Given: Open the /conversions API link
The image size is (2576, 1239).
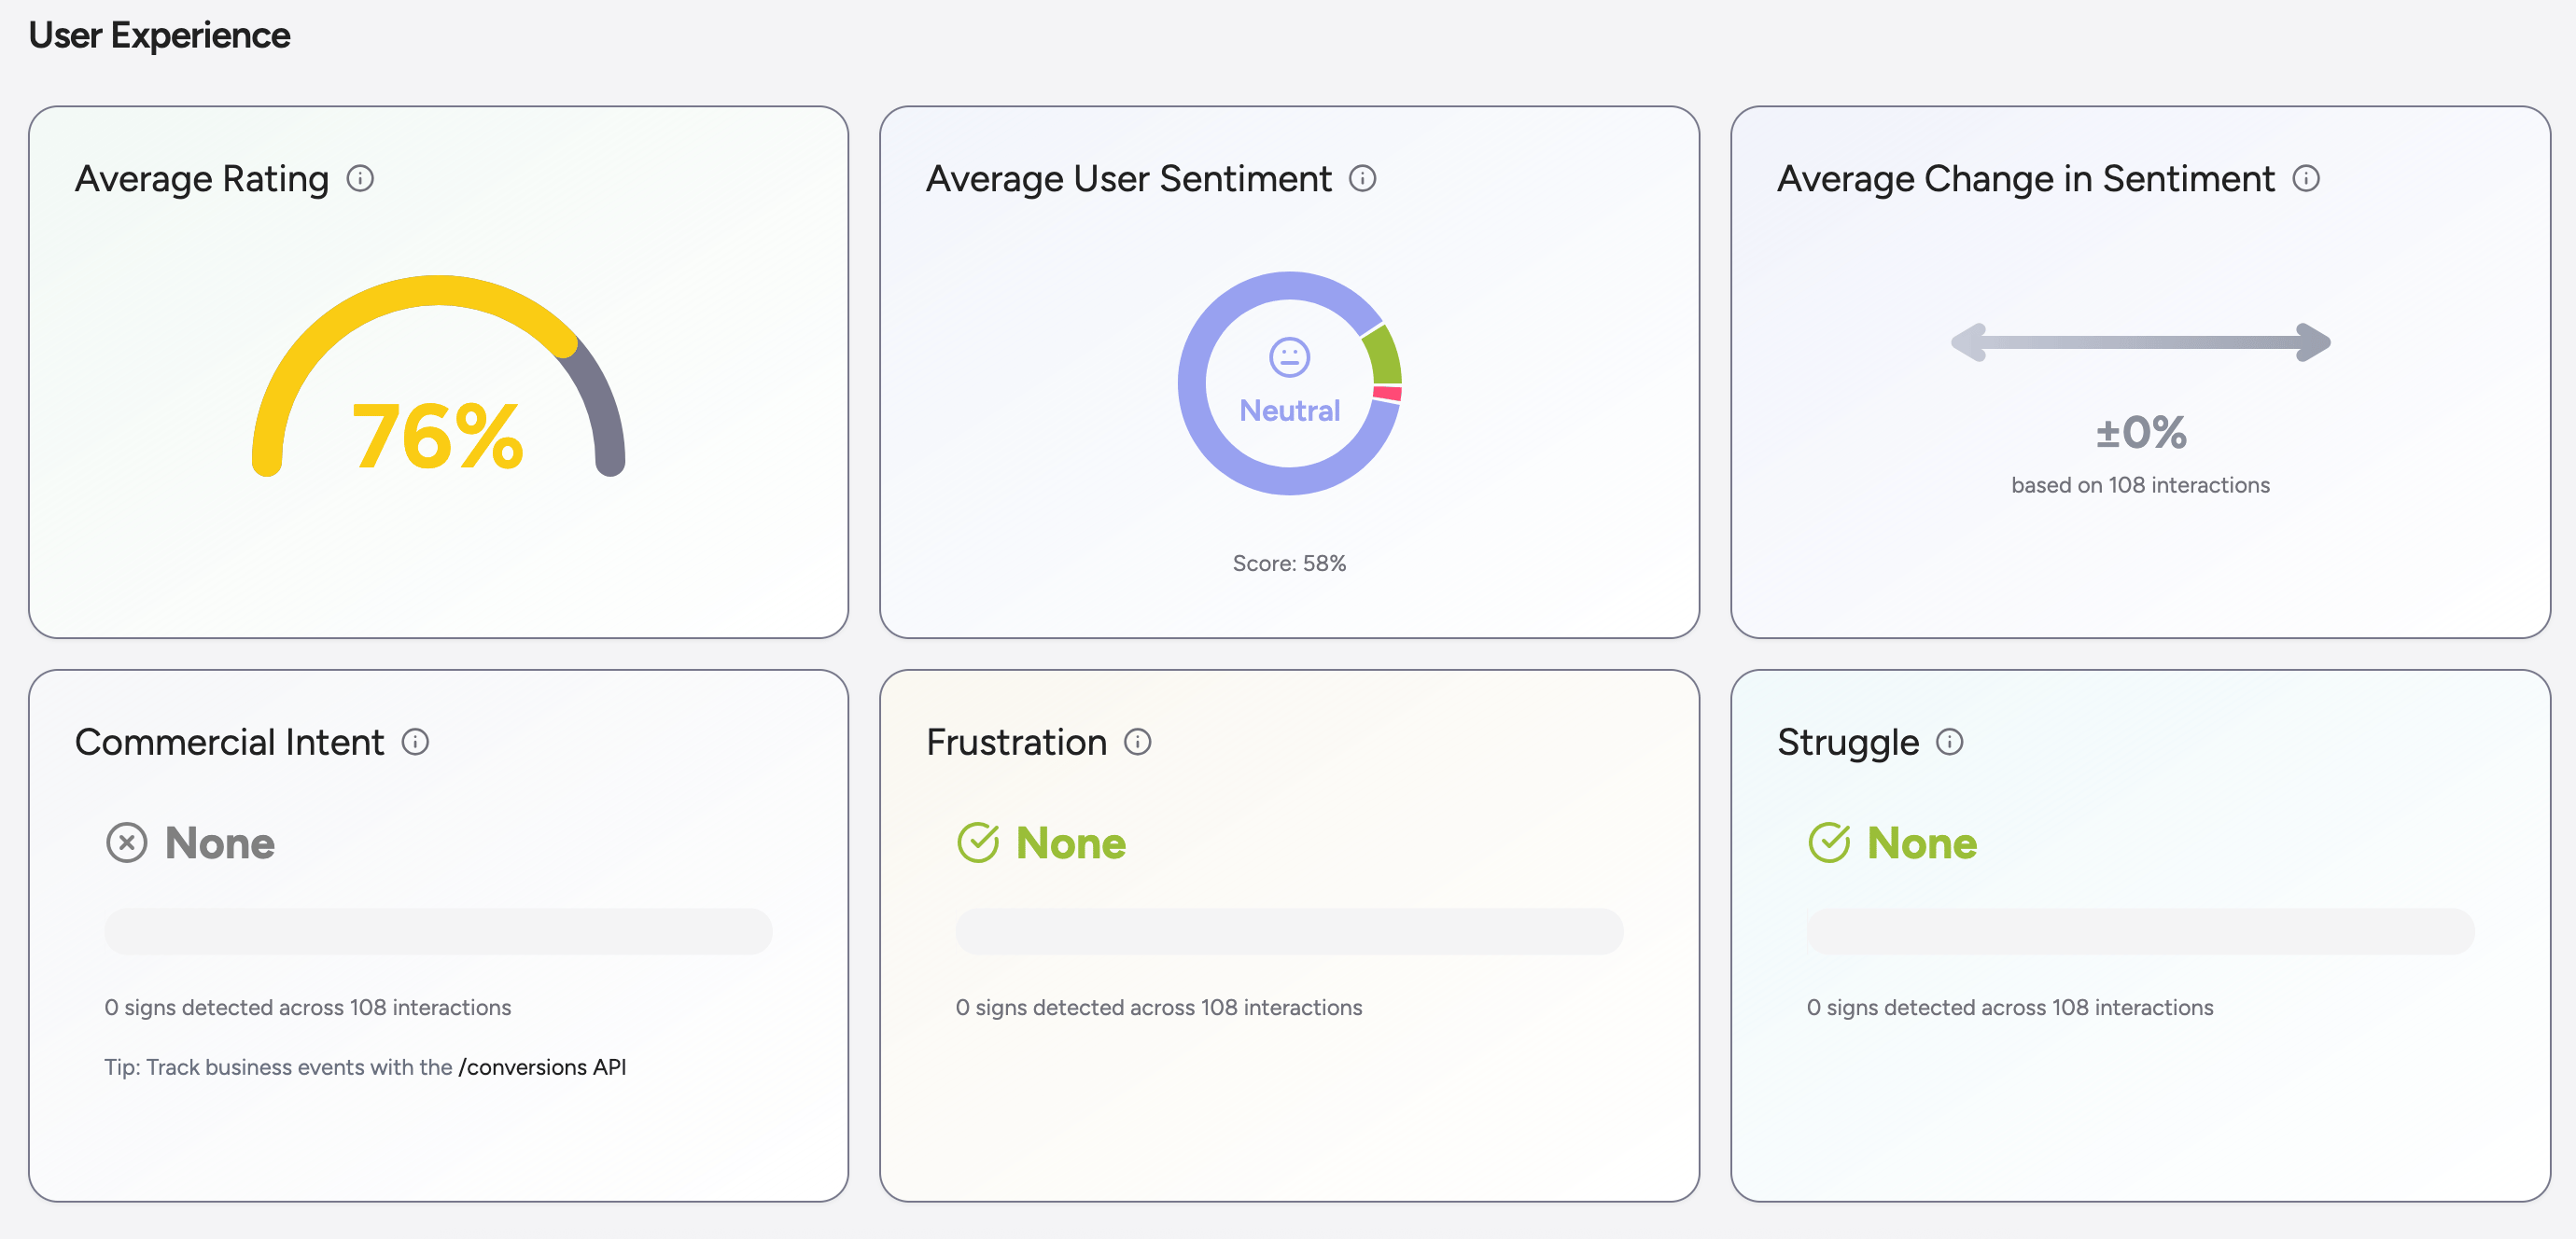Looking at the screenshot, I should [542, 1067].
